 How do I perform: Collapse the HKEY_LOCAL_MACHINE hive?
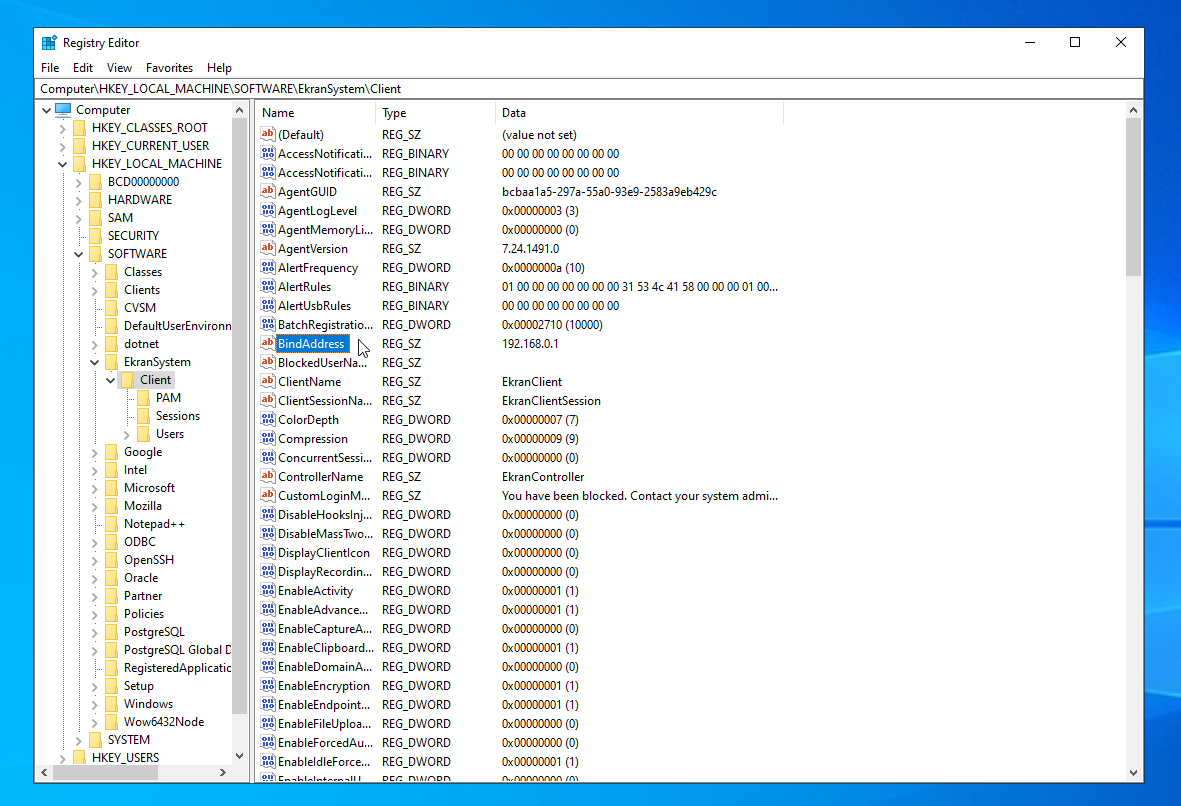(63, 164)
